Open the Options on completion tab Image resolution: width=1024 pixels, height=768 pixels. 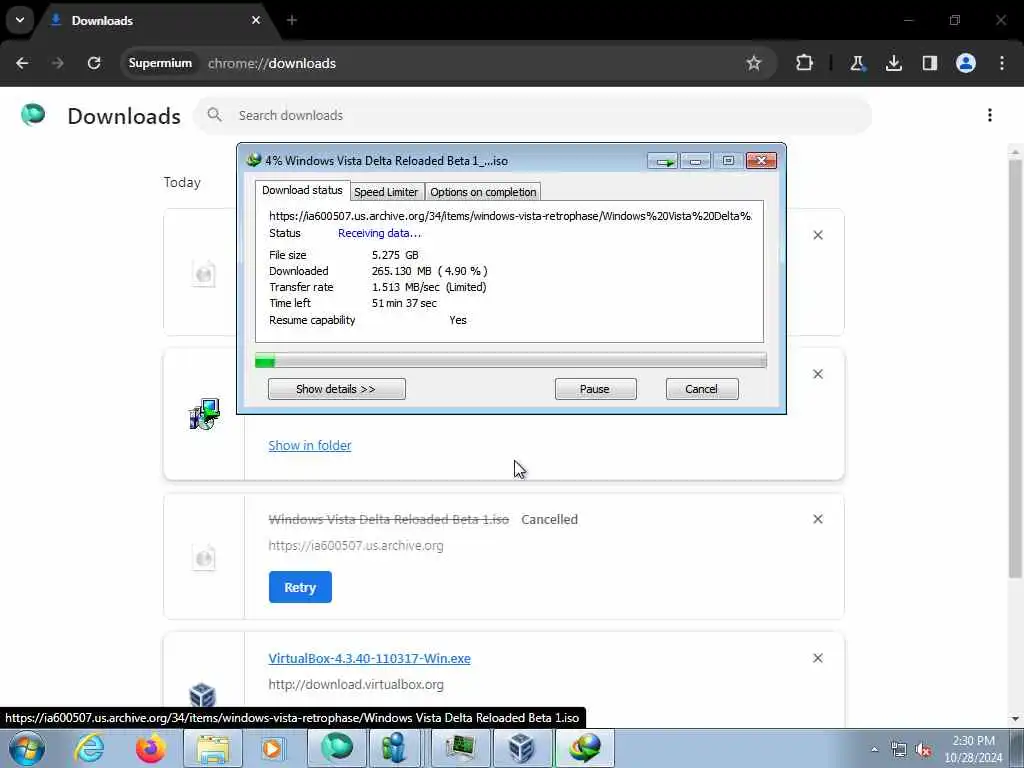483,192
